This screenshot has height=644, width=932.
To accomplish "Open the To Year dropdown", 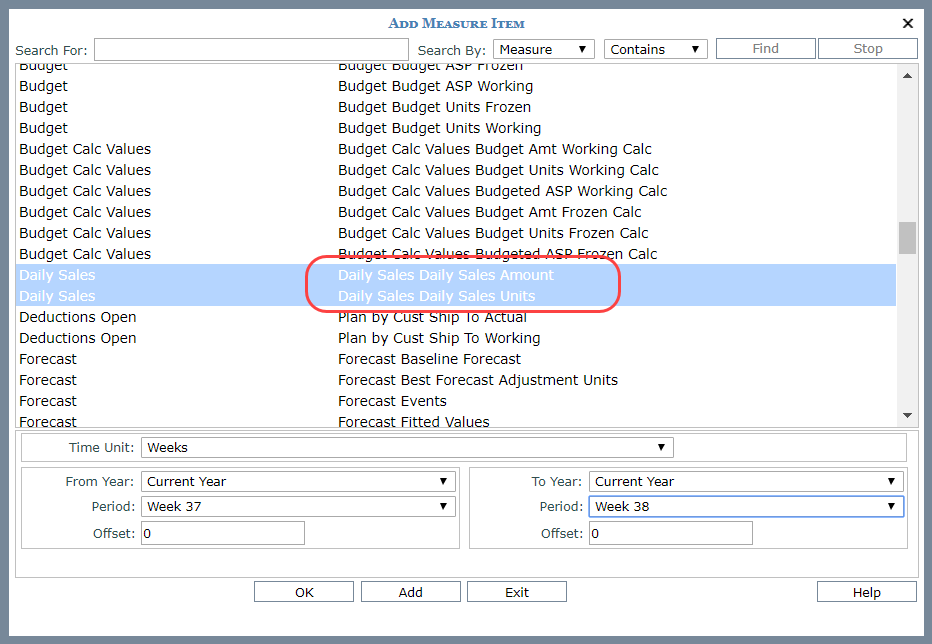I will pyautogui.click(x=746, y=481).
